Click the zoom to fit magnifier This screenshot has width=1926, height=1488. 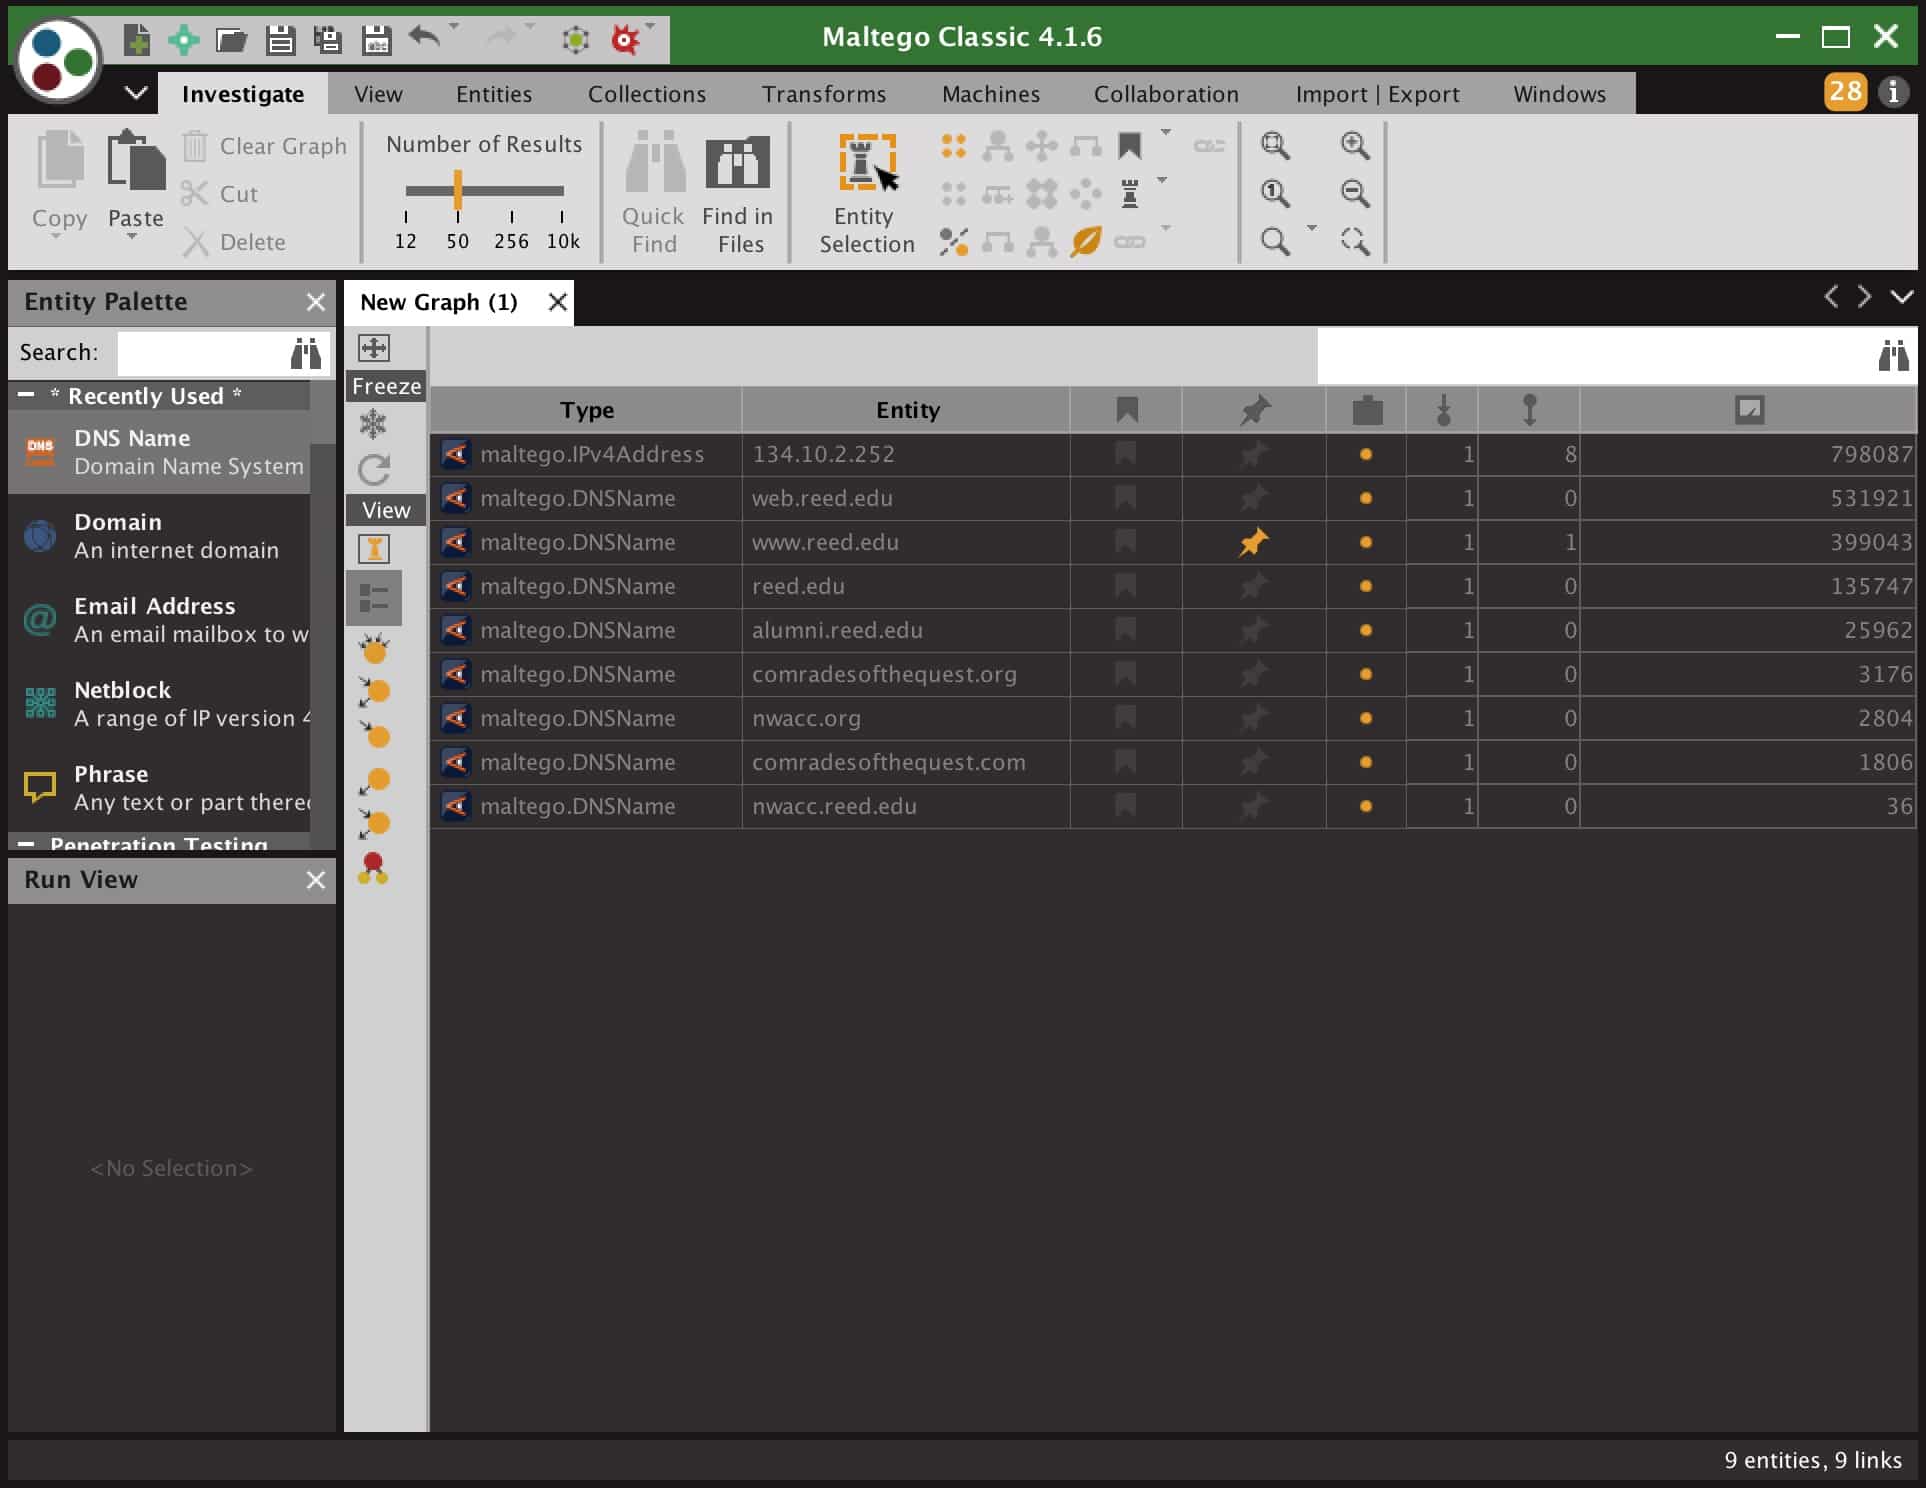(1275, 146)
